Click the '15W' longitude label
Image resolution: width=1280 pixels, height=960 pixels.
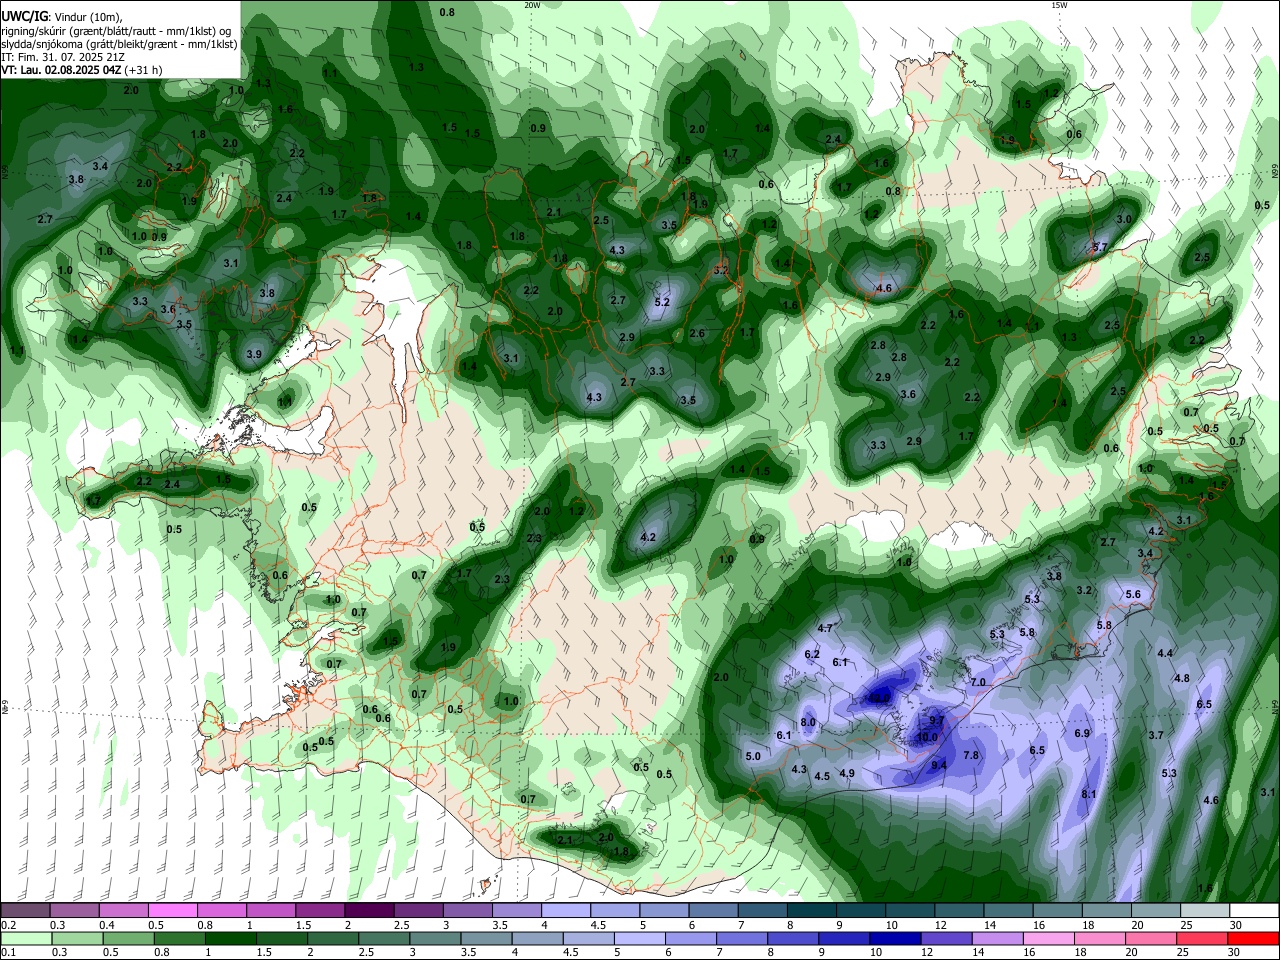(x=1059, y=5)
